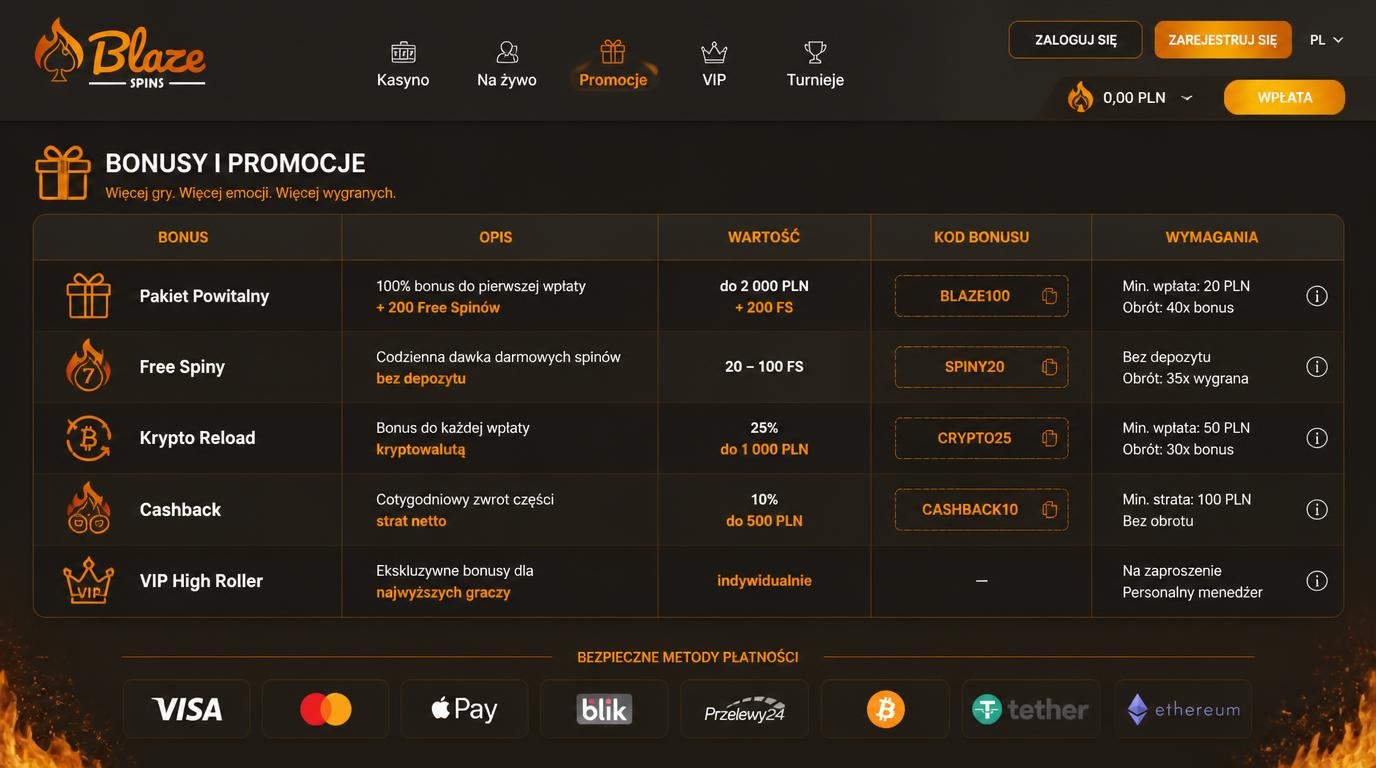The height and width of the screenshot is (768, 1376).
Task: Click the Zarejestruj się button
Action: (x=1222, y=40)
